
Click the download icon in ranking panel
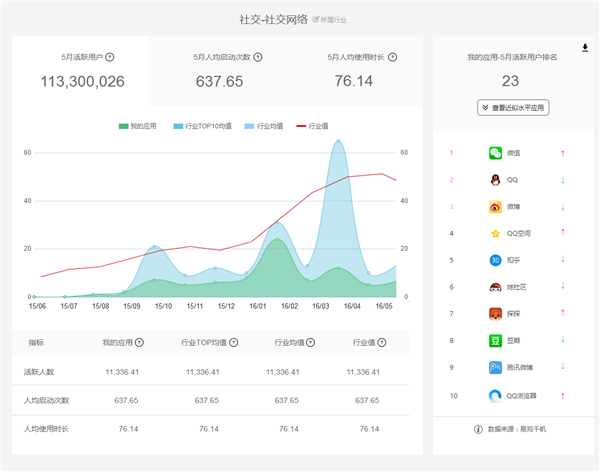585,47
